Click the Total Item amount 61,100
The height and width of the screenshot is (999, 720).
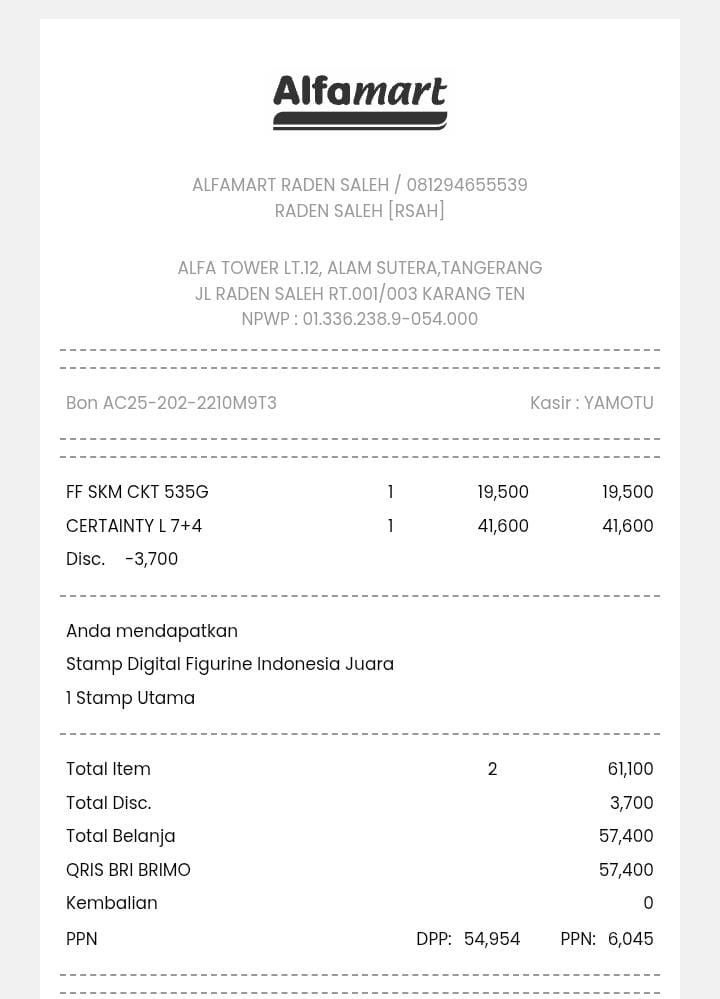pos(630,769)
